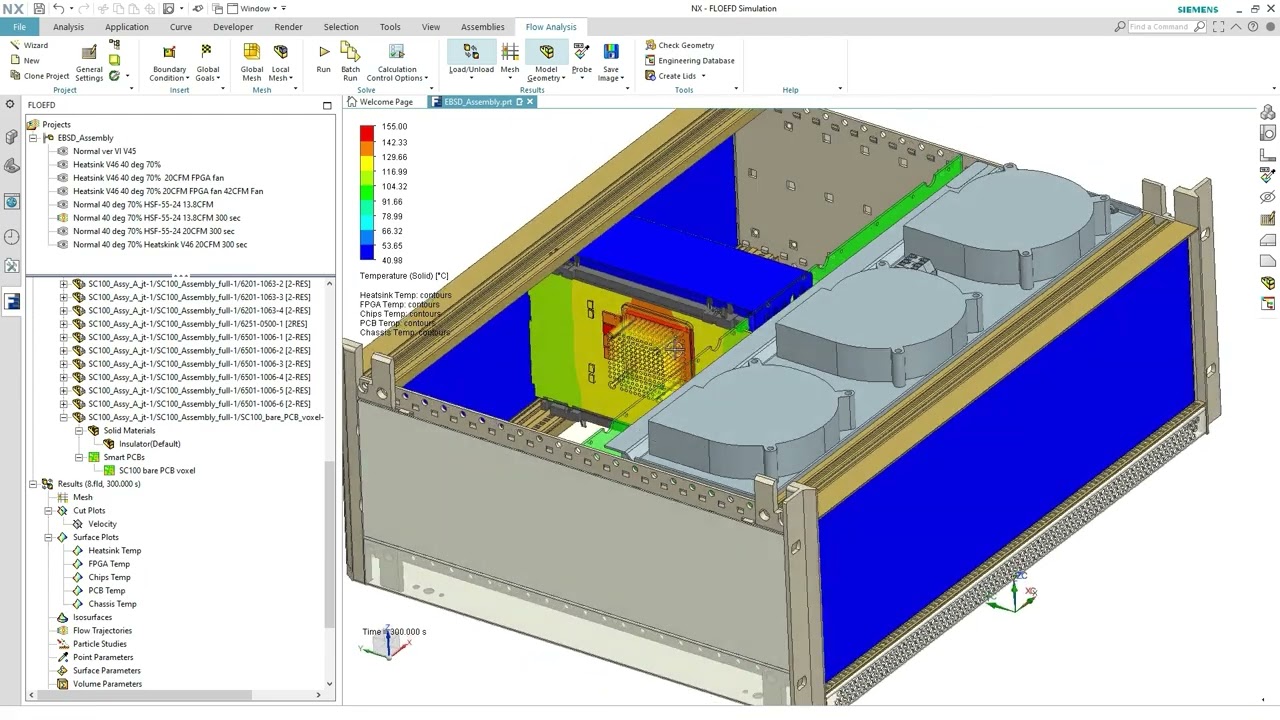Click the Undo arrow

58,8
